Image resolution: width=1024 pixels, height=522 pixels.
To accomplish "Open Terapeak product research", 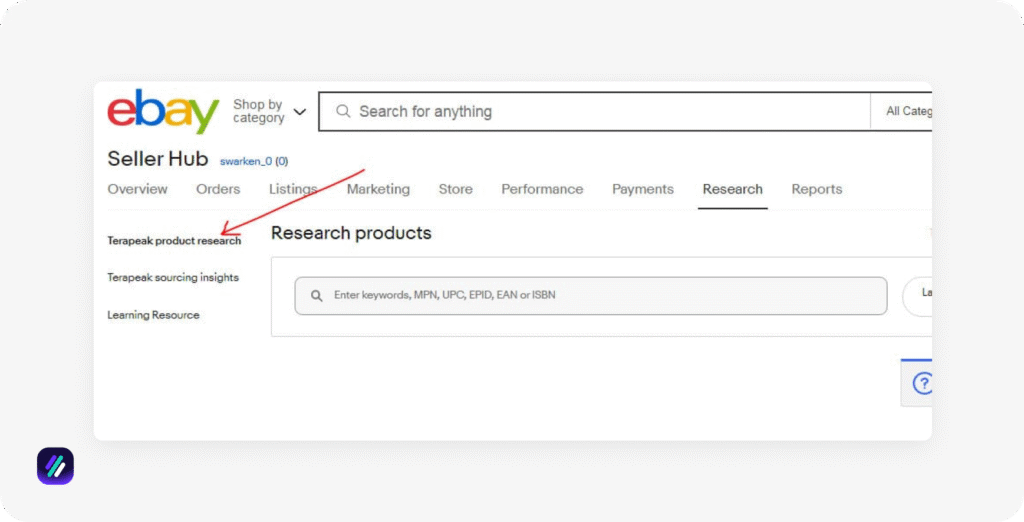I will tap(174, 241).
